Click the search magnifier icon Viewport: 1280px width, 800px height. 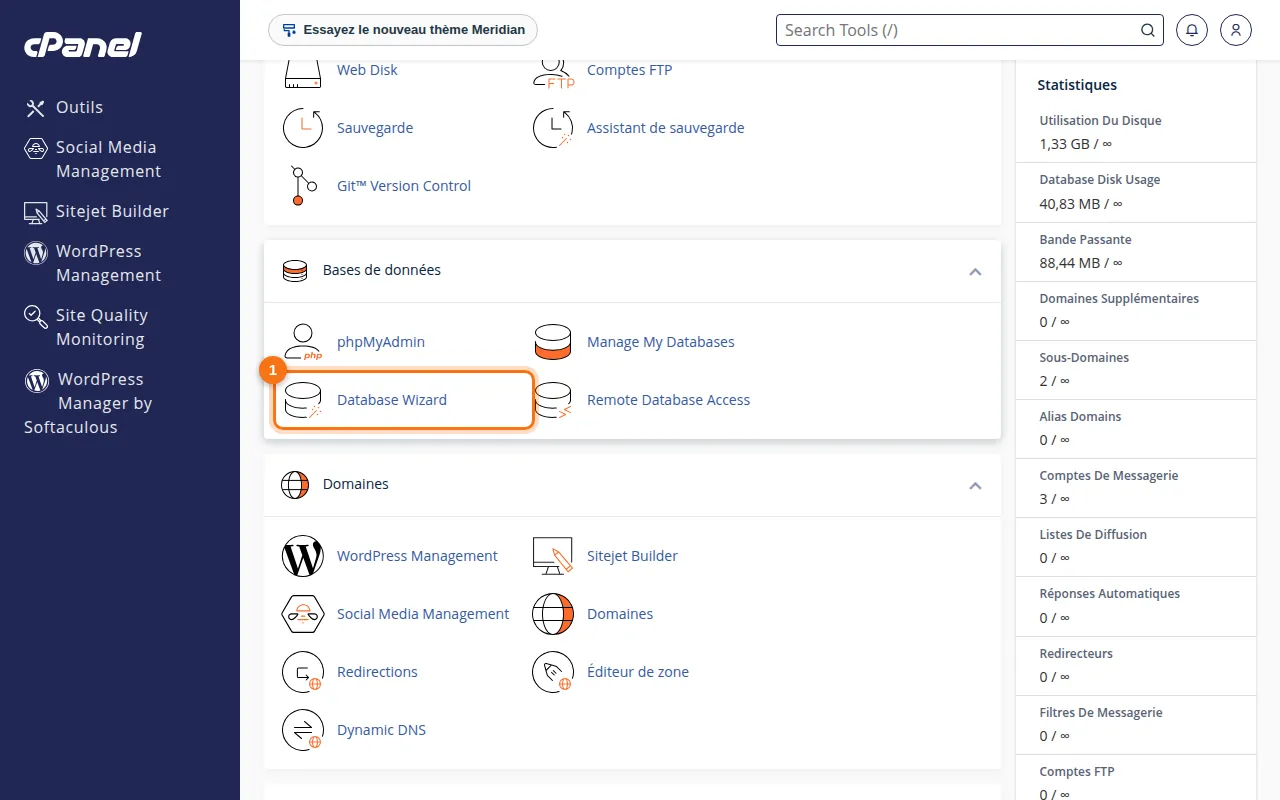[1148, 30]
